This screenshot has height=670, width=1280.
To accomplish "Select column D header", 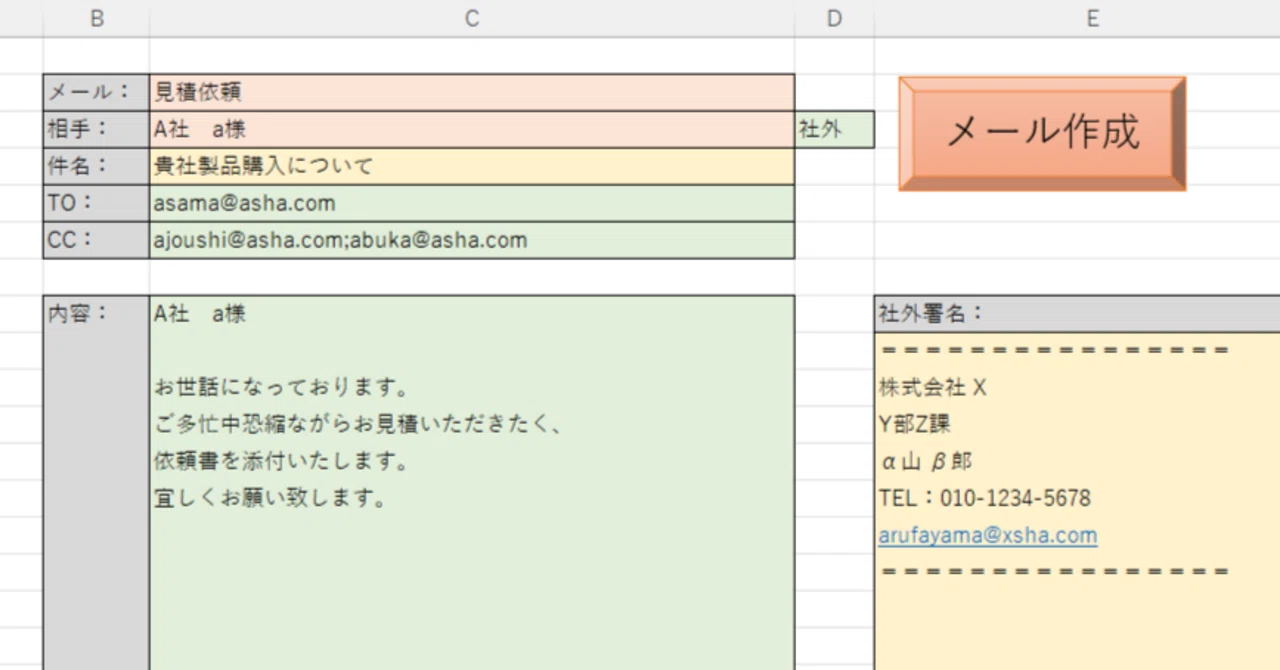I will pos(835,19).
